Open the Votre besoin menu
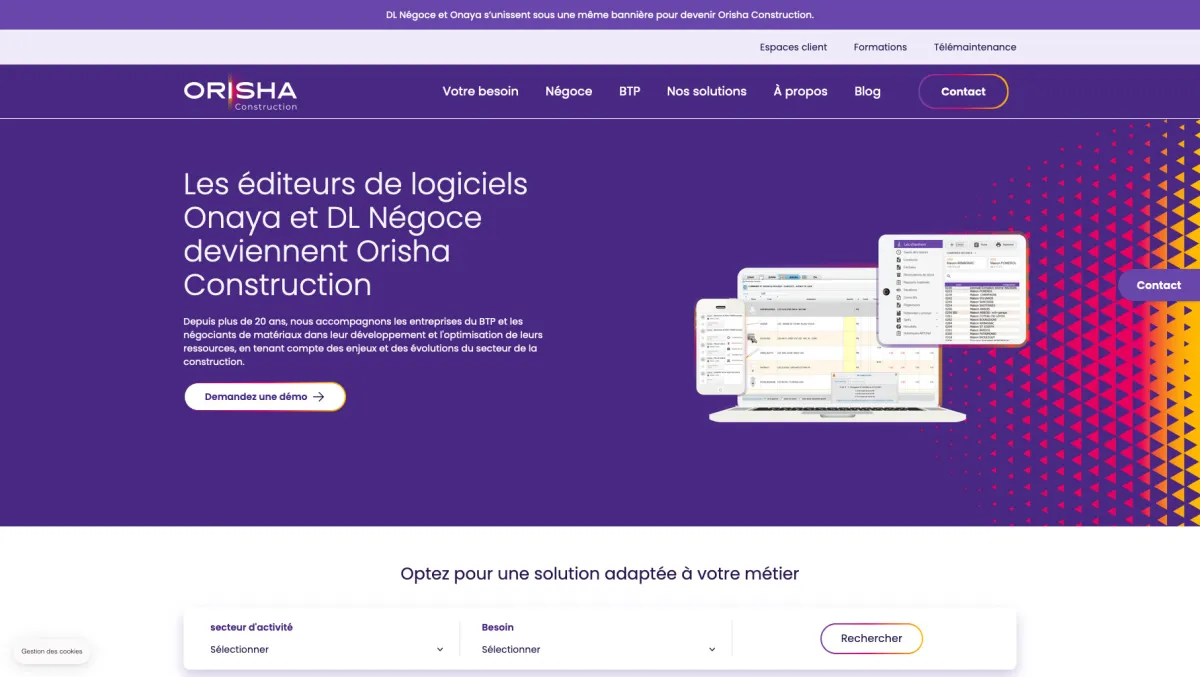Image resolution: width=1200 pixels, height=677 pixels. click(480, 91)
